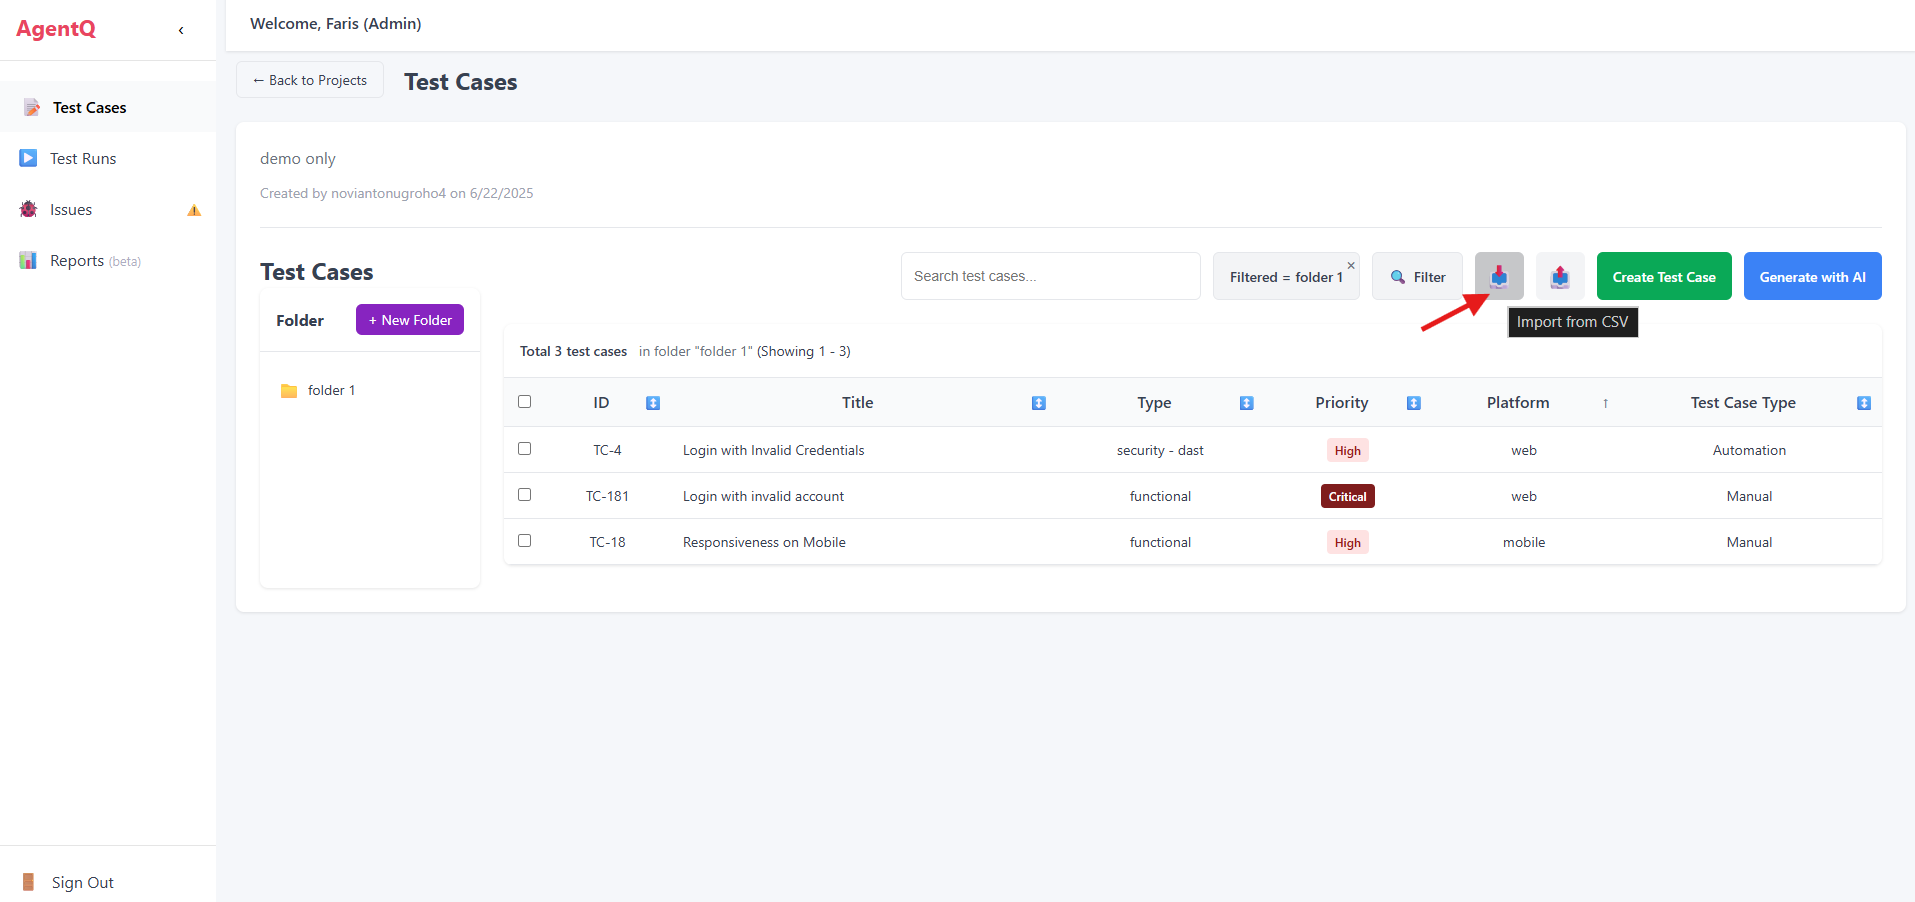This screenshot has height=902, width=1915.
Task: Click the Export to CSV upload icon
Action: 1560,276
